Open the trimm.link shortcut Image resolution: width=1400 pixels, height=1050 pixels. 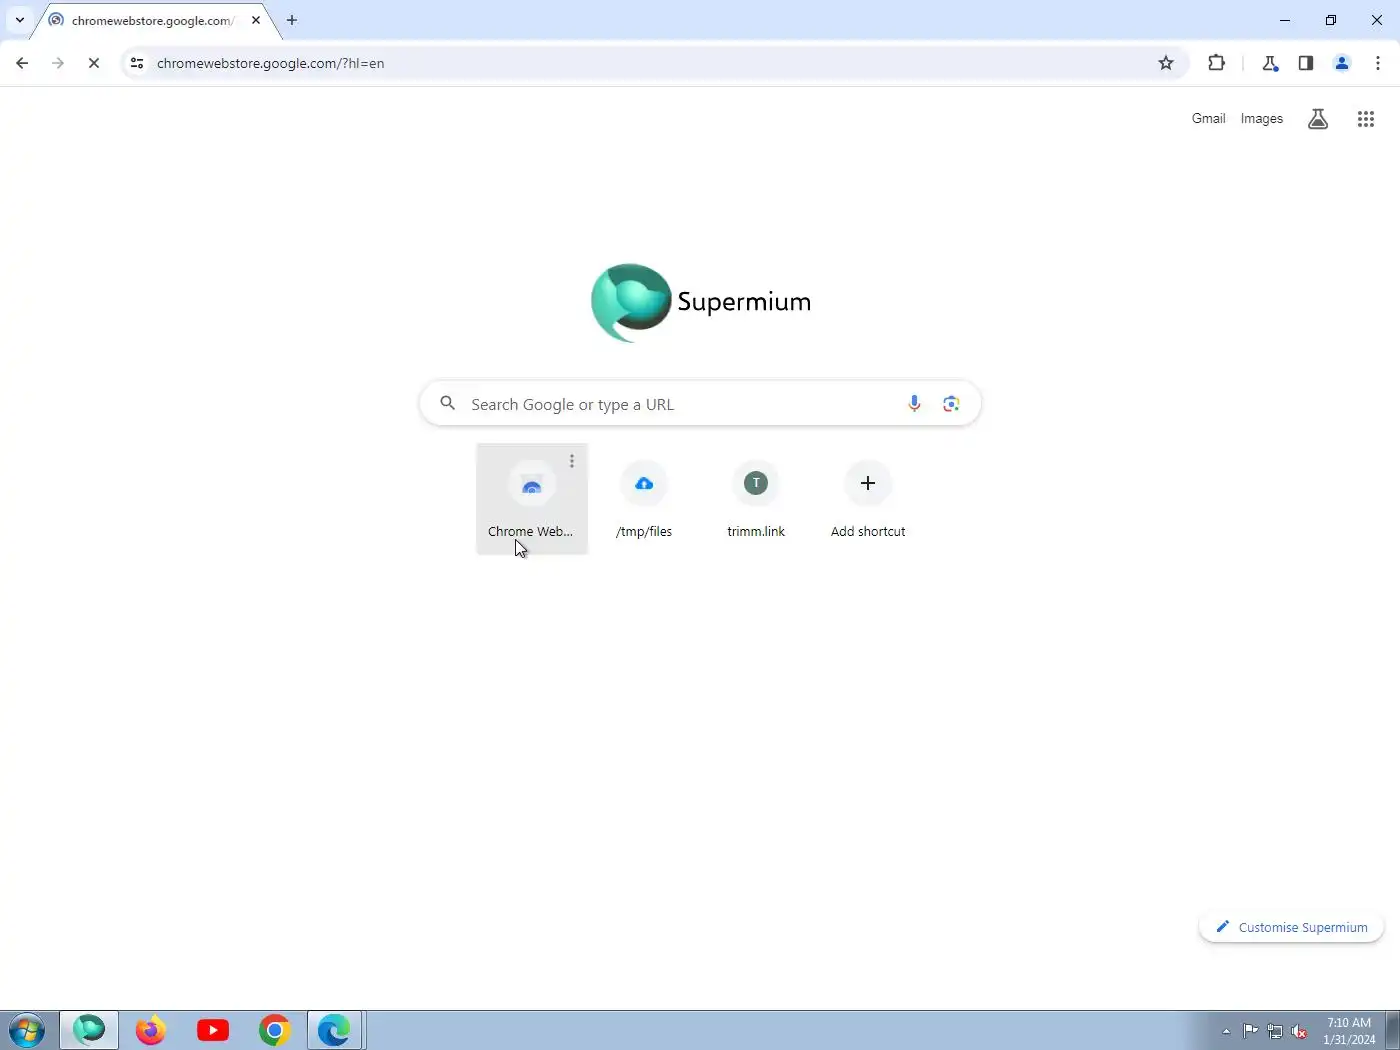tap(756, 499)
